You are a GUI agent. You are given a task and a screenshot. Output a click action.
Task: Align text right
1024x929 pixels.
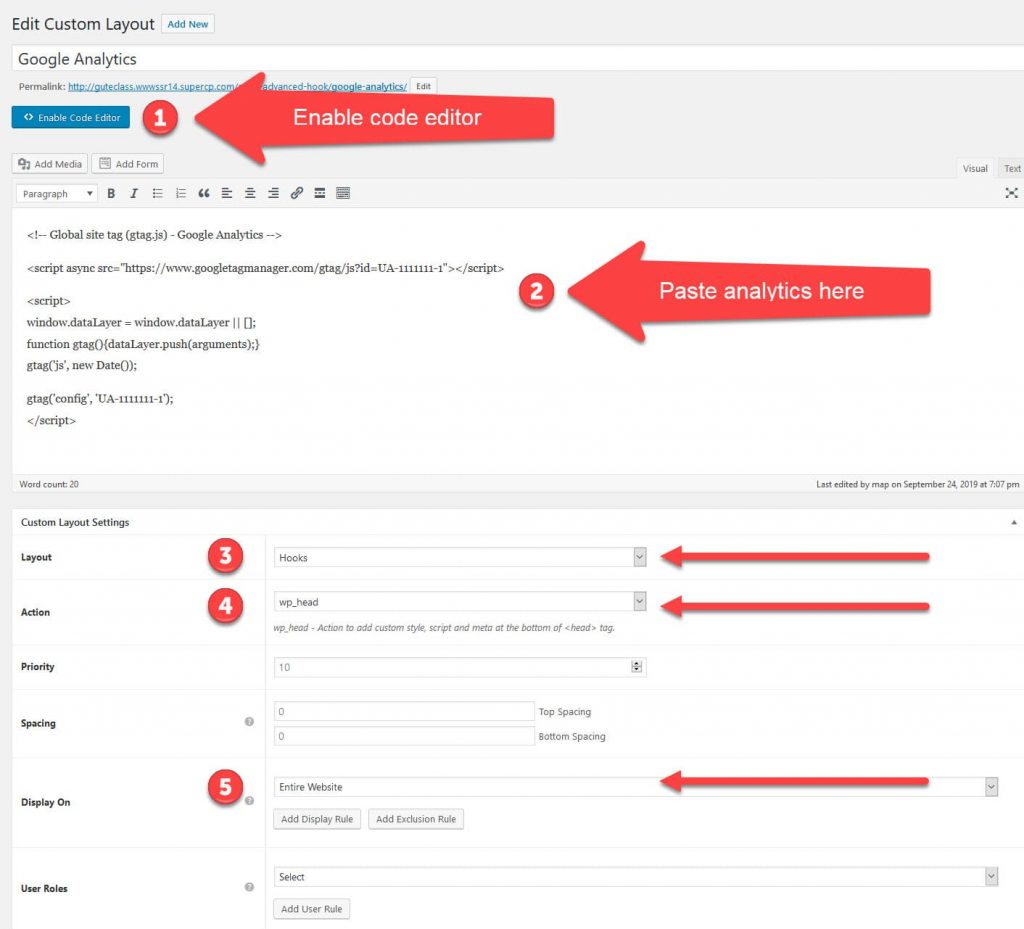pos(274,193)
